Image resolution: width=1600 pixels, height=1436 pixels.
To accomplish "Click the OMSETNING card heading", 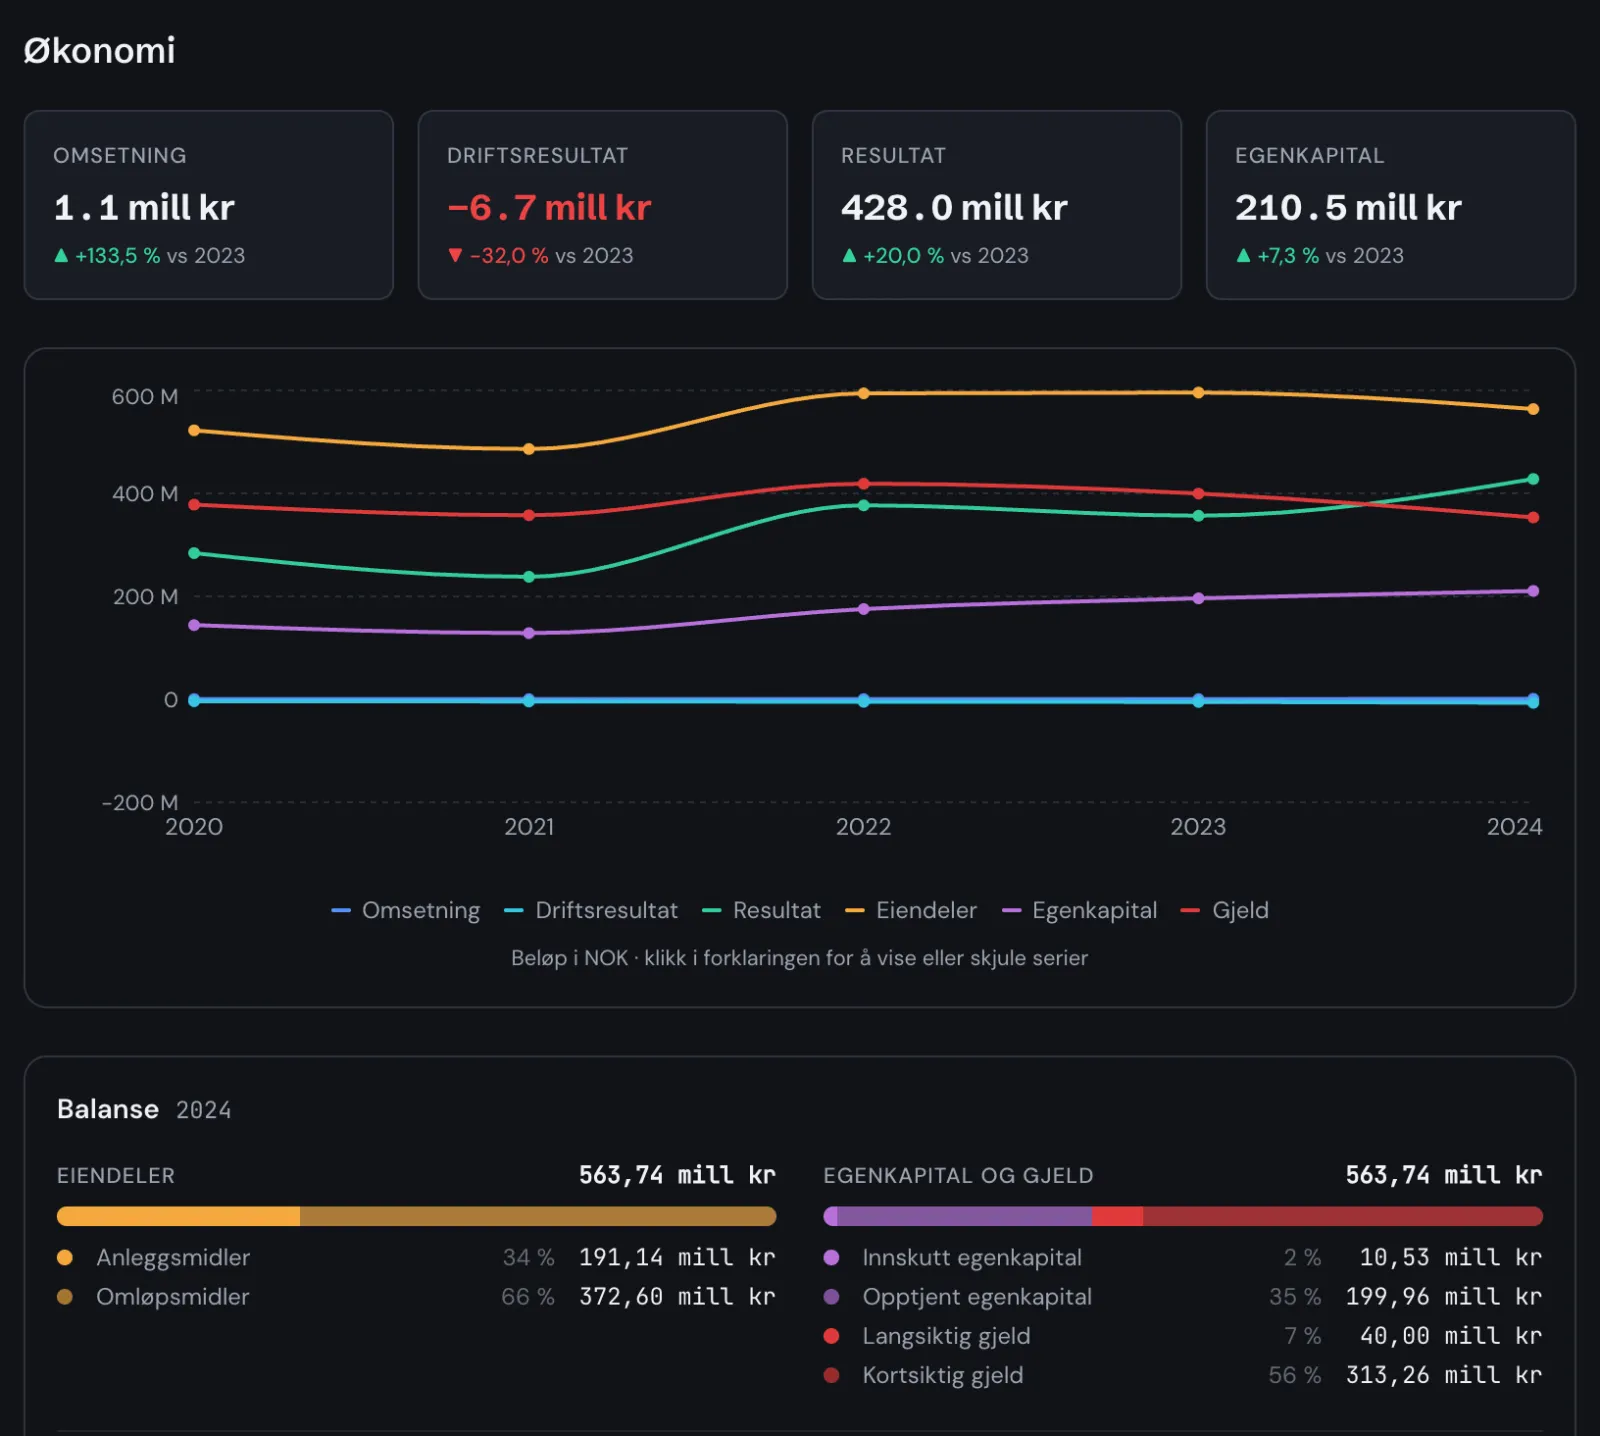I will (x=120, y=155).
